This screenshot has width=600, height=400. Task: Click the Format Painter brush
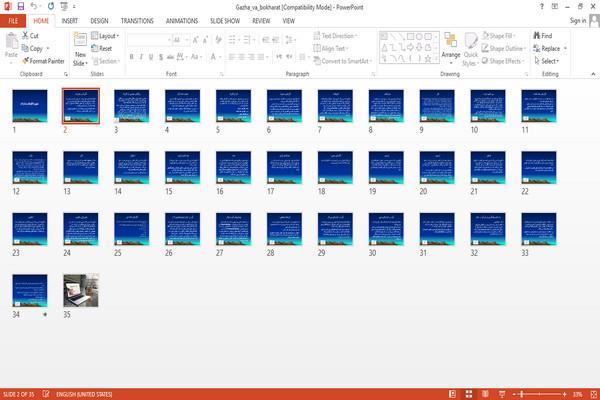point(25,61)
